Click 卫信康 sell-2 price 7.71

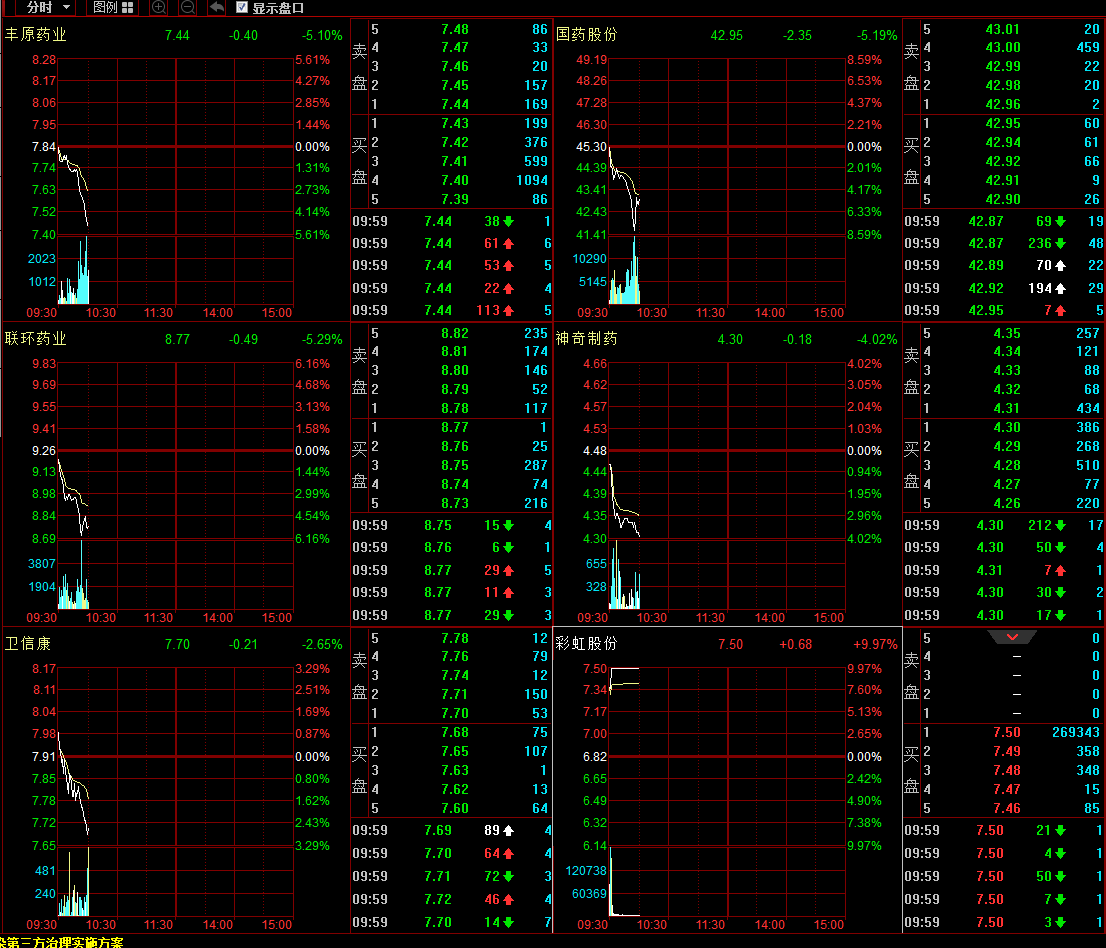tap(455, 694)
